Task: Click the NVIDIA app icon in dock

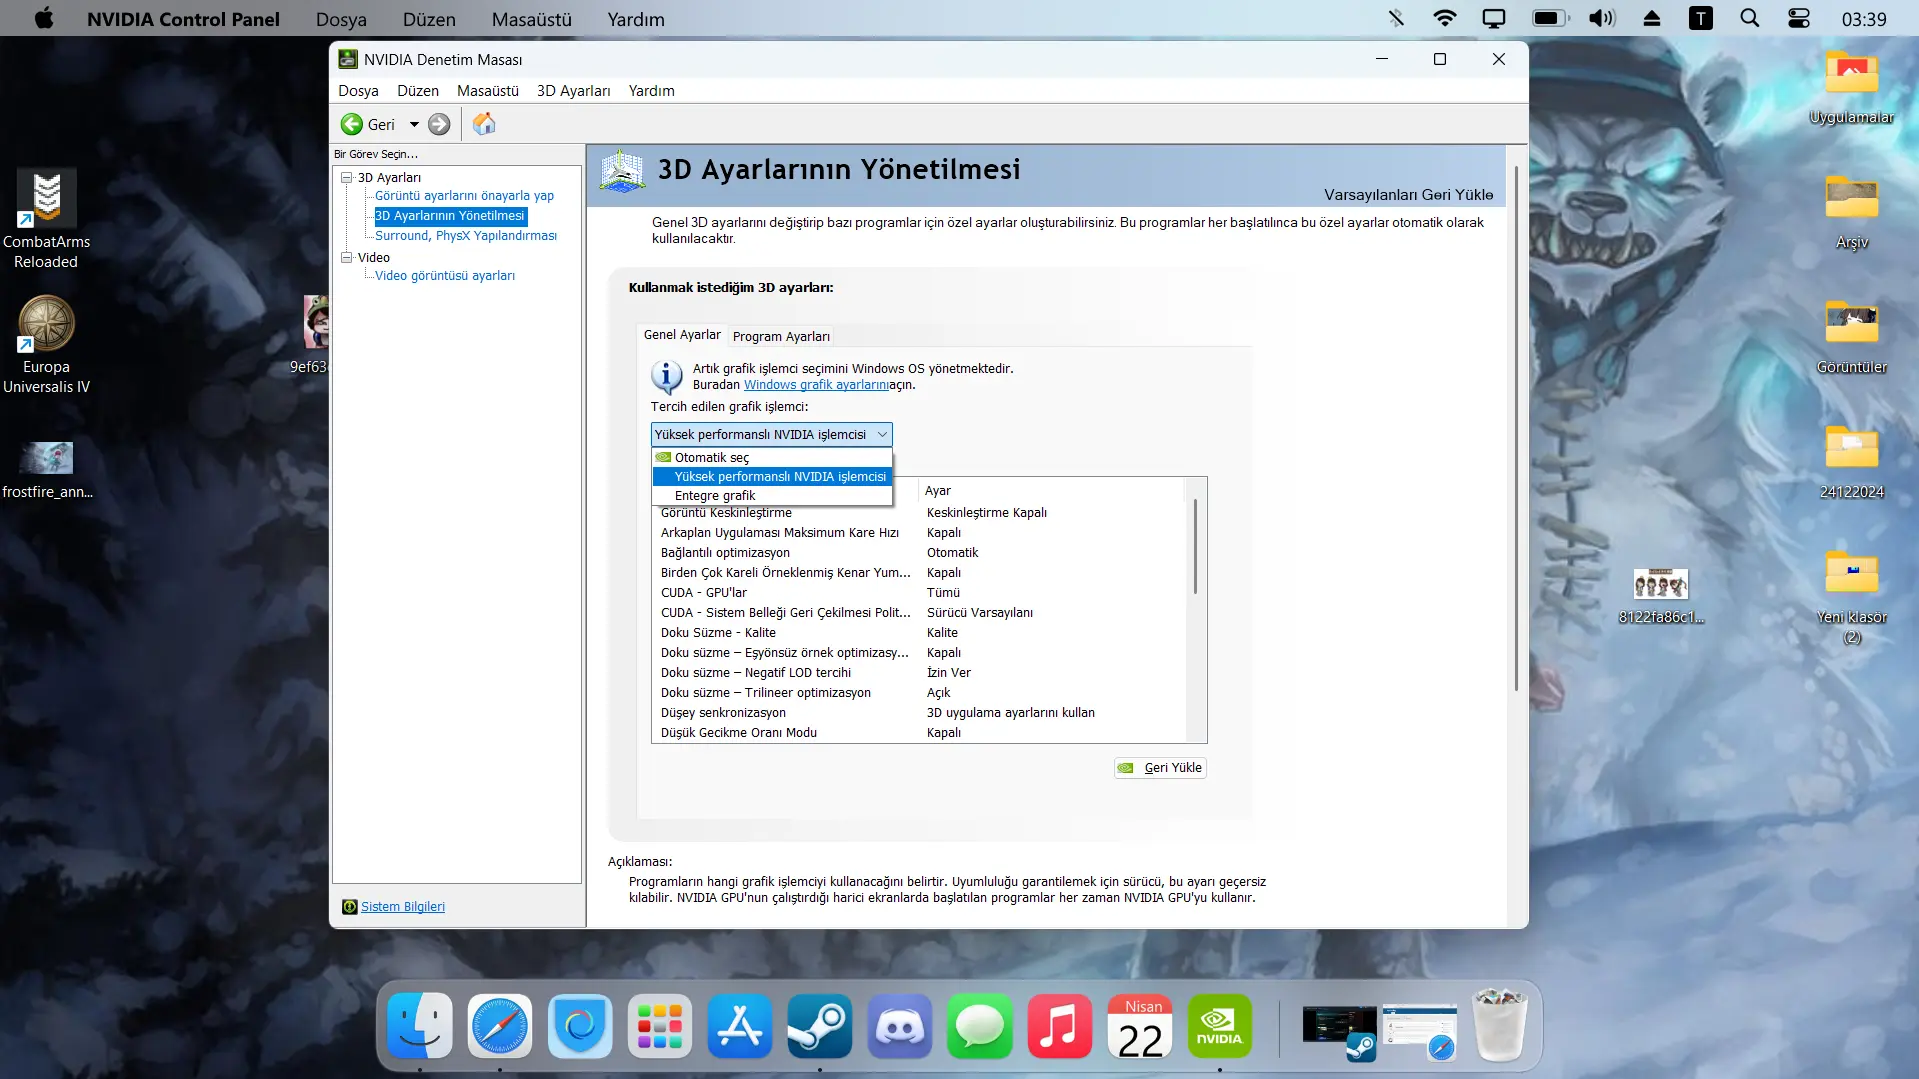Action: (1220, 1026)
